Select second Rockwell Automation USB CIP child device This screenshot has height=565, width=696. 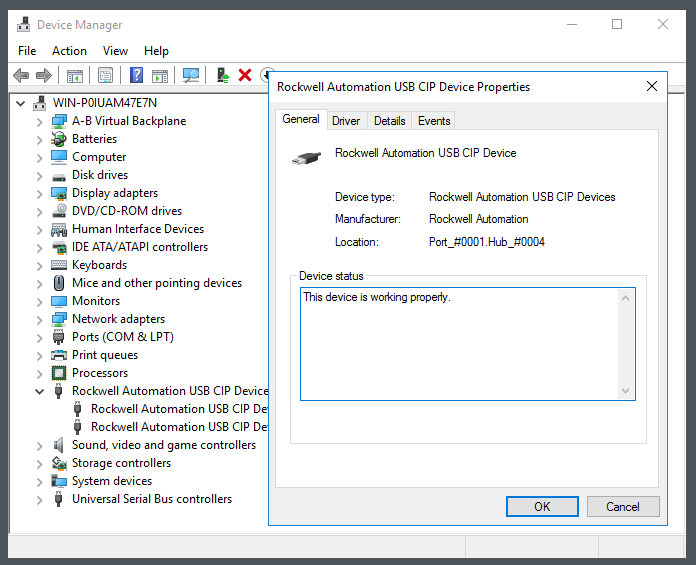pos(179,427)
